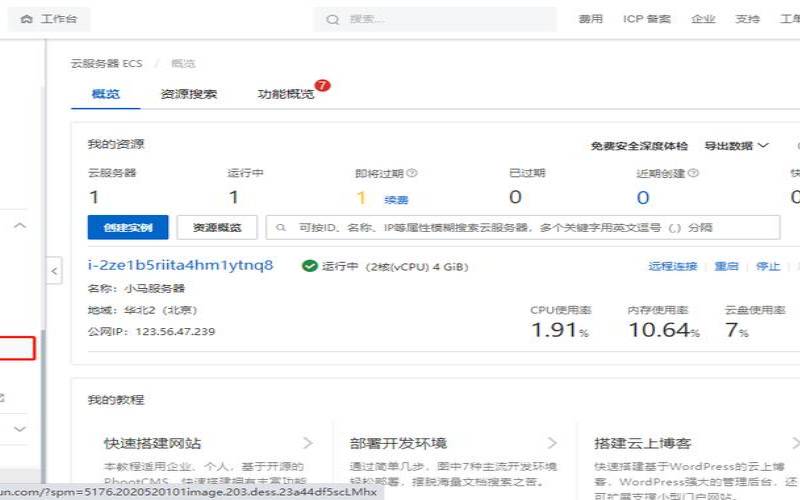Screen dimensions: 800x500
Task: Click 停止 for the instance
Action: pos(768,266)
